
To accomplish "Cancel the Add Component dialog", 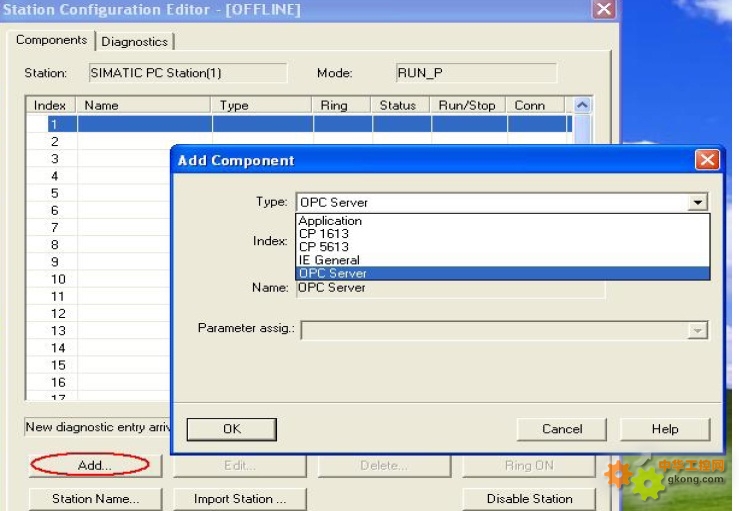I will click(x=562, y=429).
